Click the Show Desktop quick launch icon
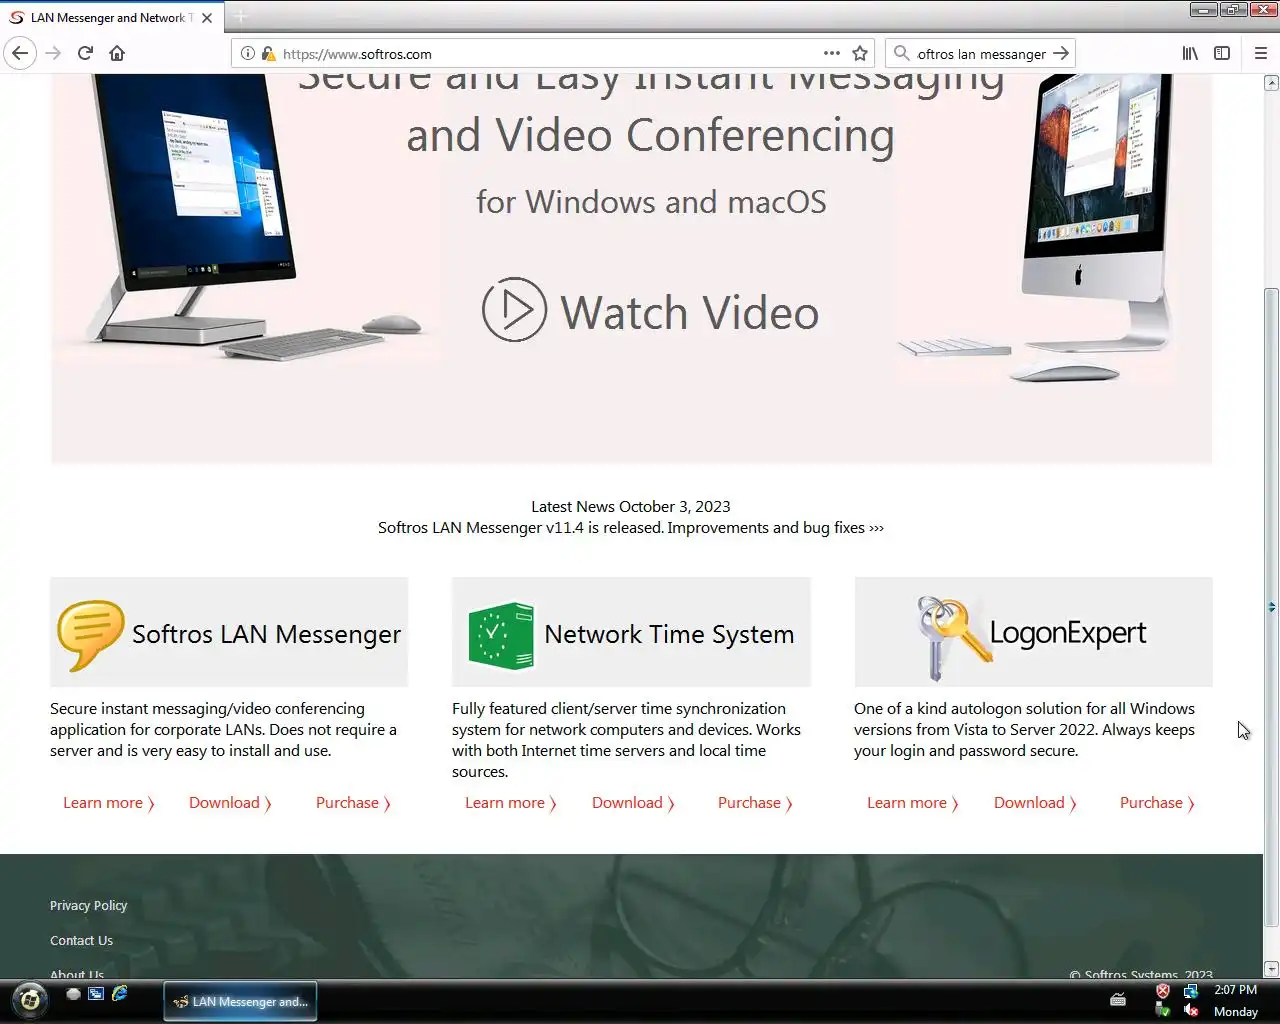This screenshot has height=1024, width=1280. [x=73, y=994]
